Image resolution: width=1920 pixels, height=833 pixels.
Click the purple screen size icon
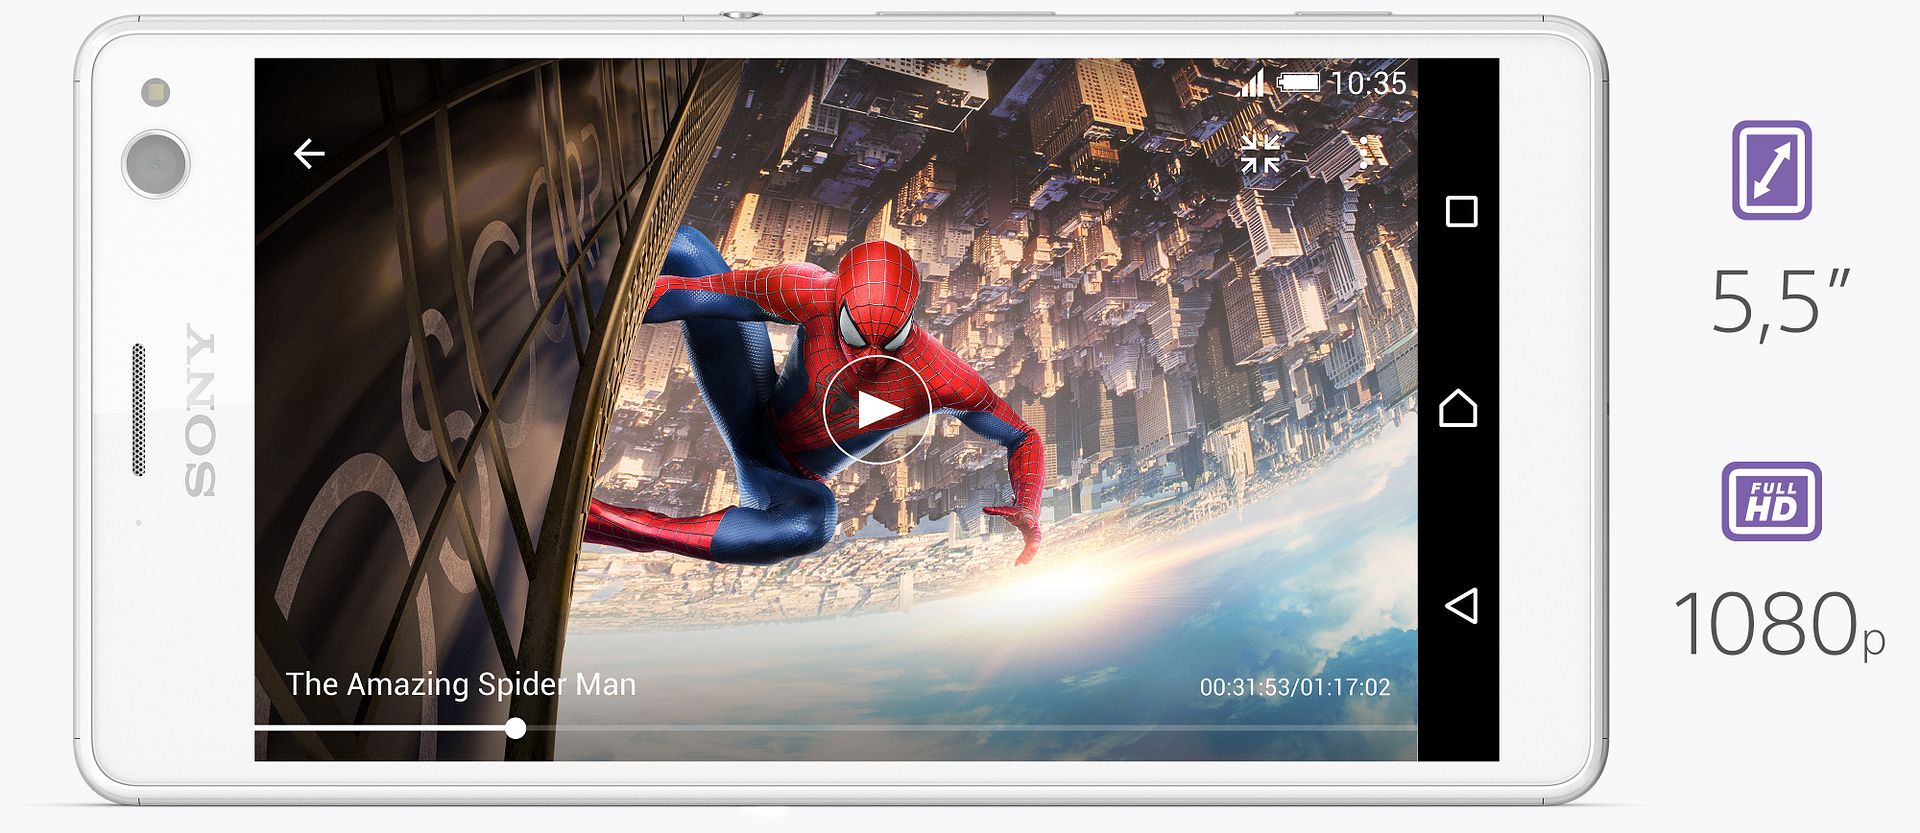(x=1771, y=170)
